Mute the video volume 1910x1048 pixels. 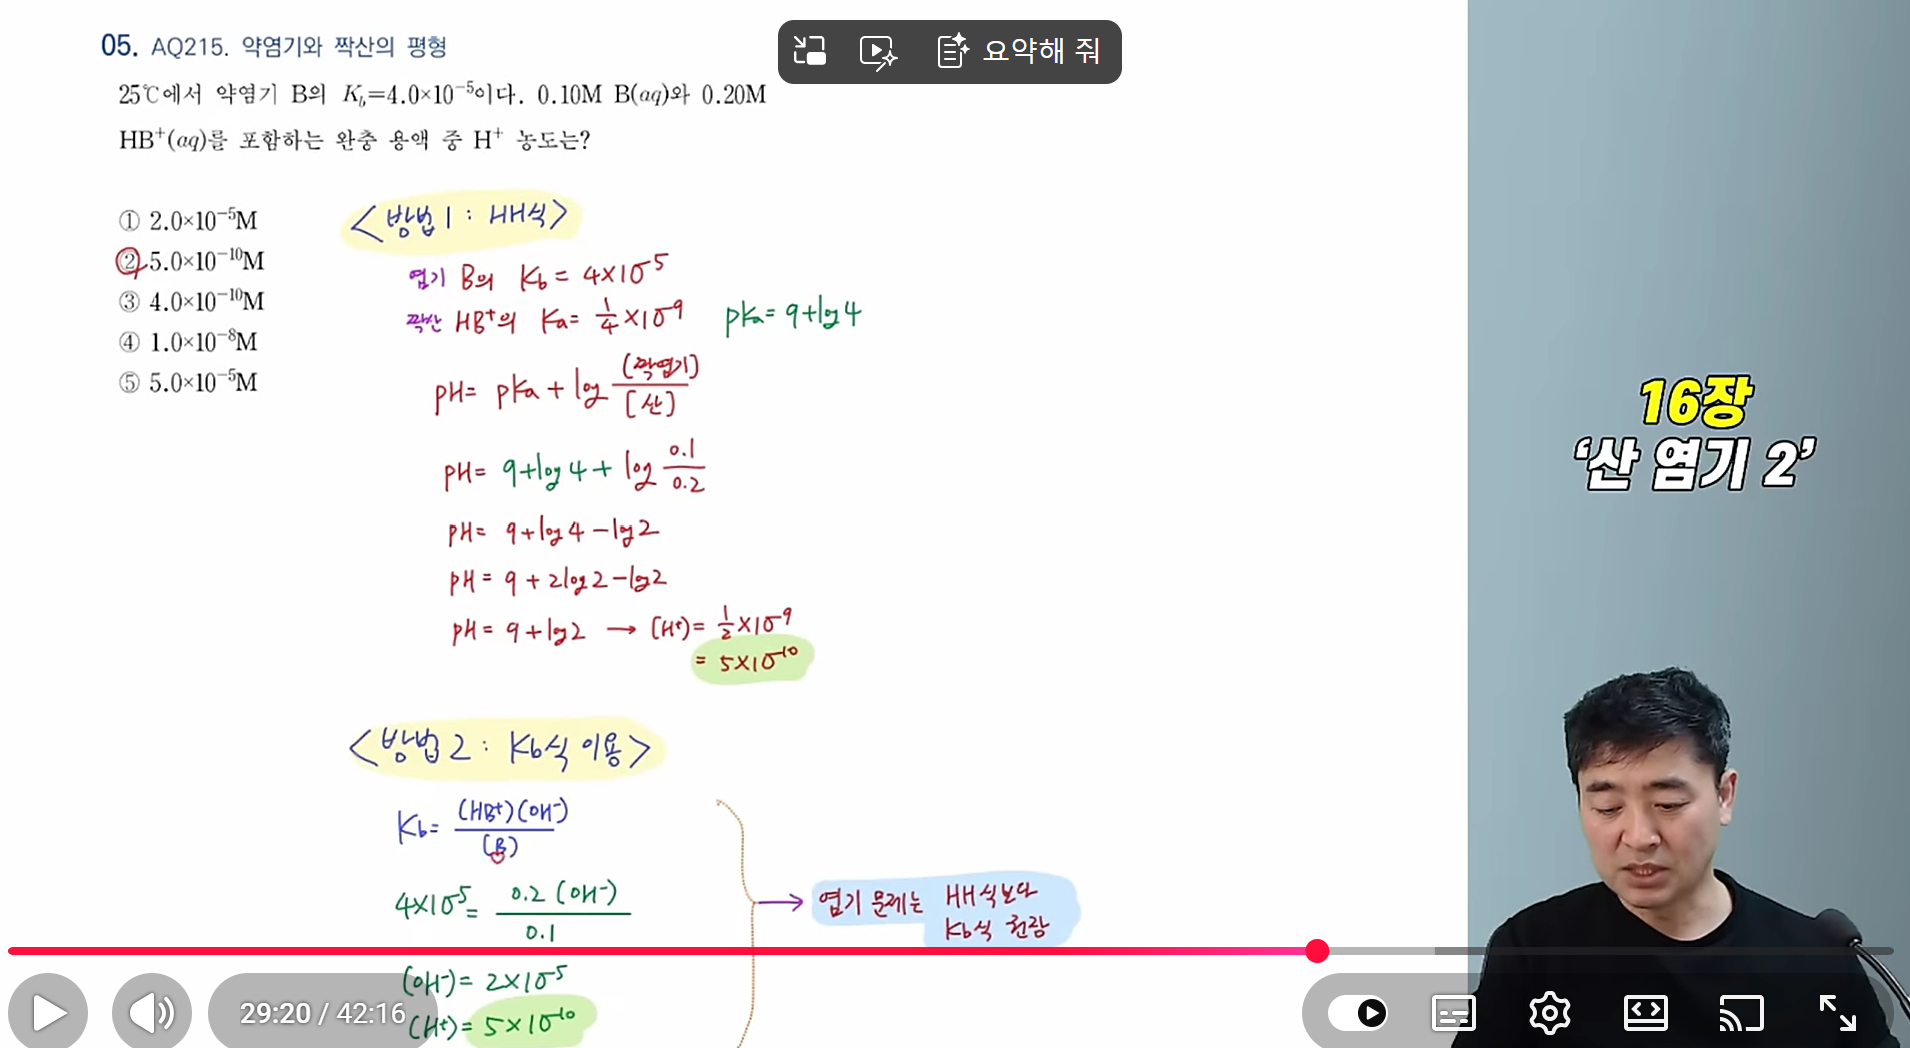click(x=152, y=1012)
